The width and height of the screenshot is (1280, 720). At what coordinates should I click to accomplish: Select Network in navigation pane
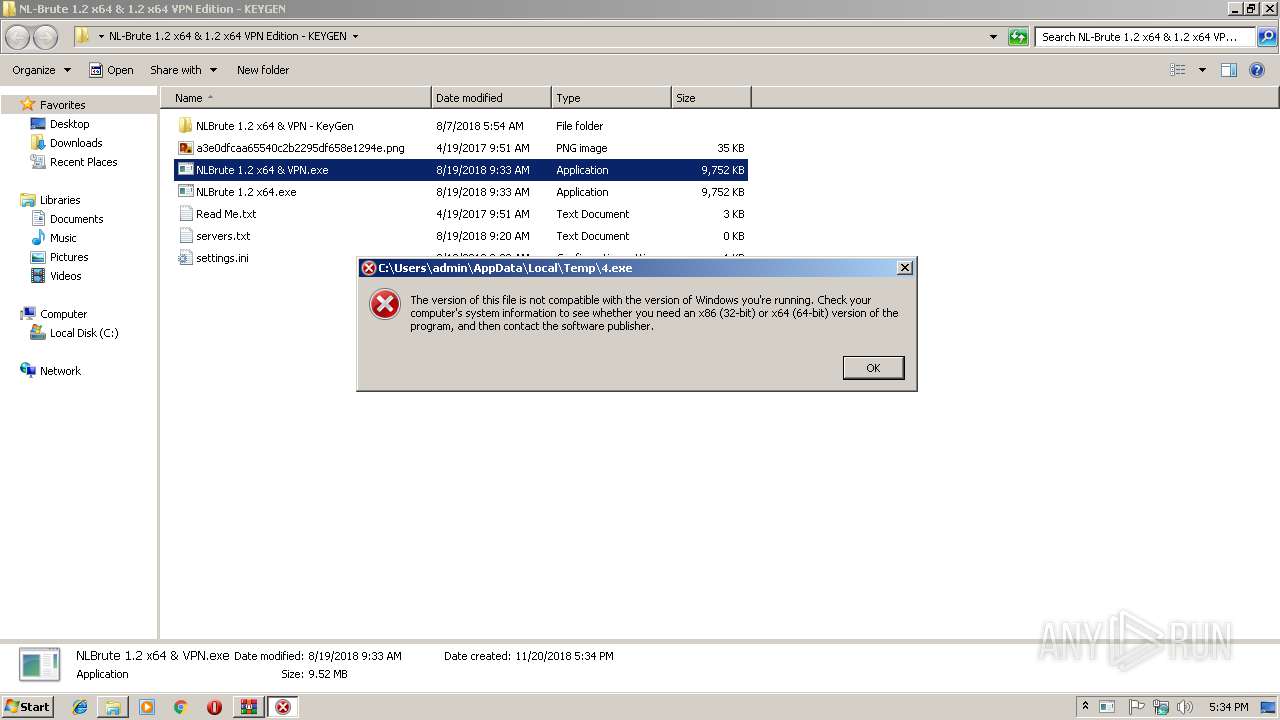coord(60,371)
